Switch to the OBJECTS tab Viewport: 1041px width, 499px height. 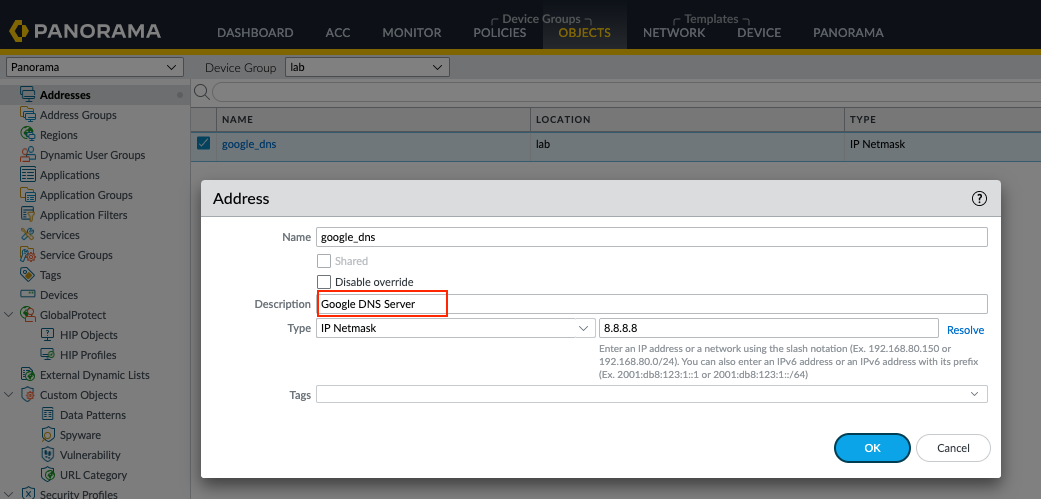[x=584, y=33]
